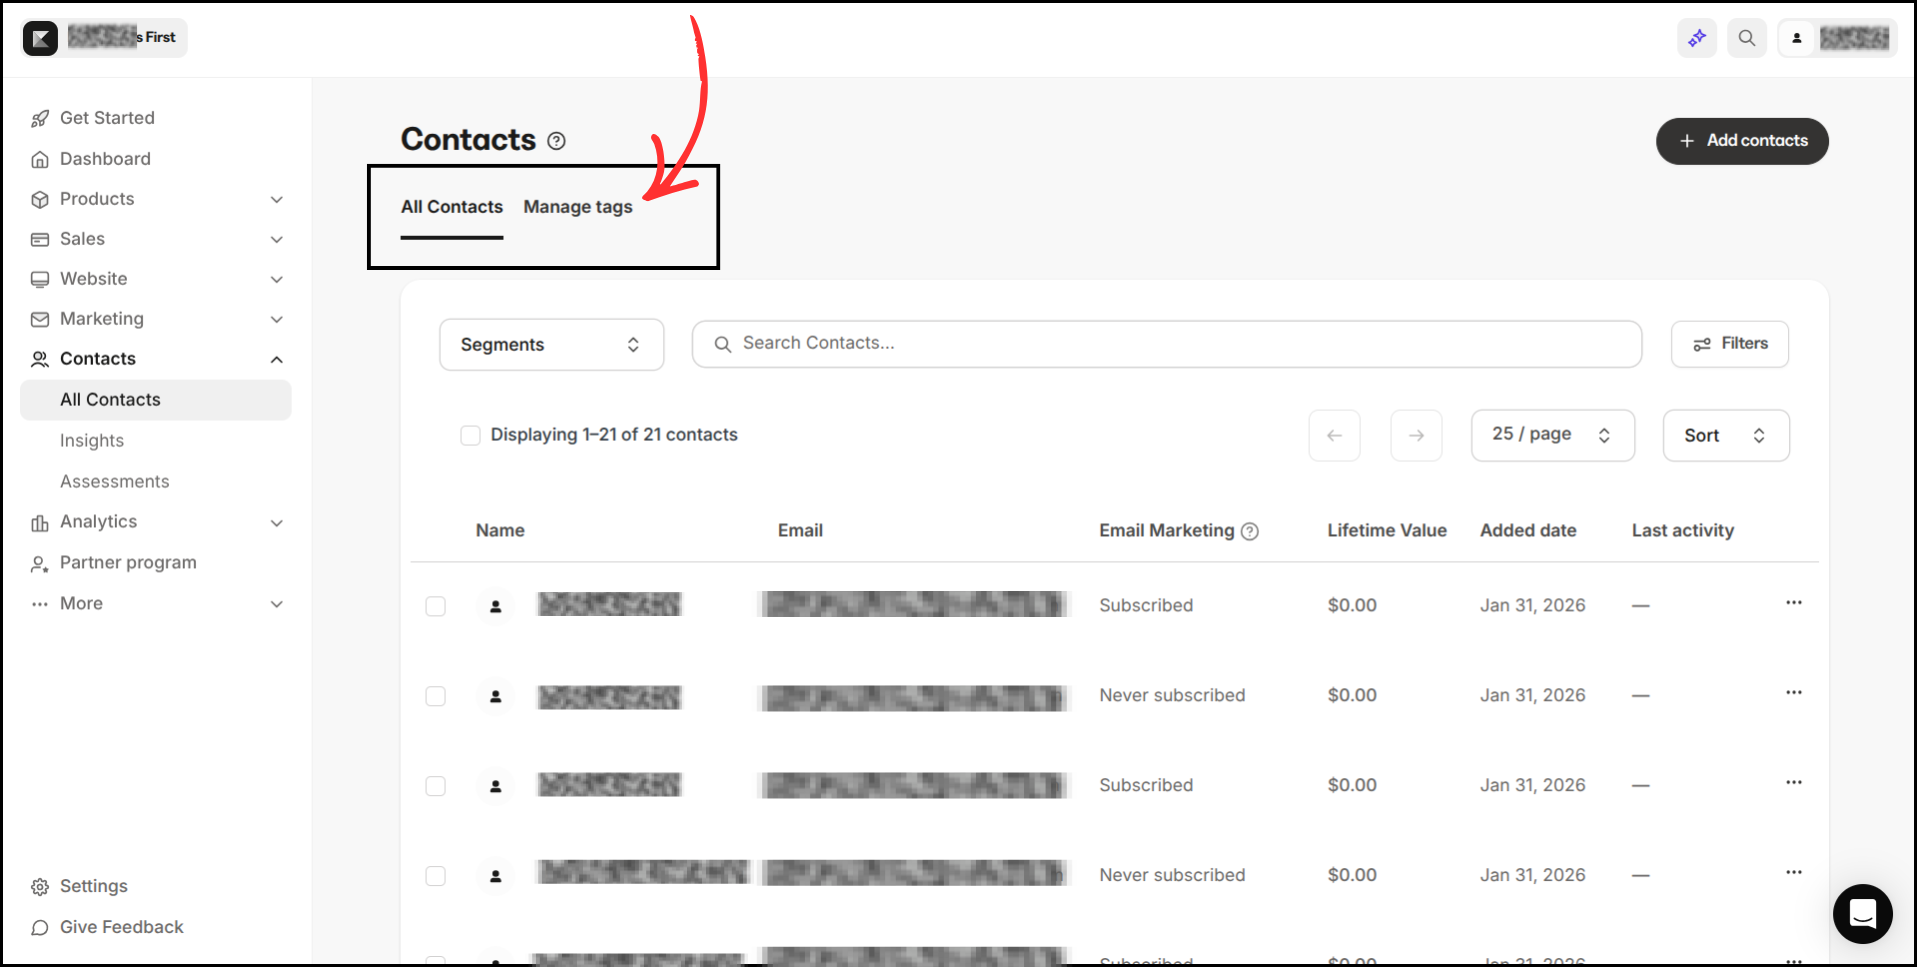Image resolution: width=1919 pixels, height=967 pixels.
Task: Select all contacts via the header checkbox
Action: pos(470,435)
